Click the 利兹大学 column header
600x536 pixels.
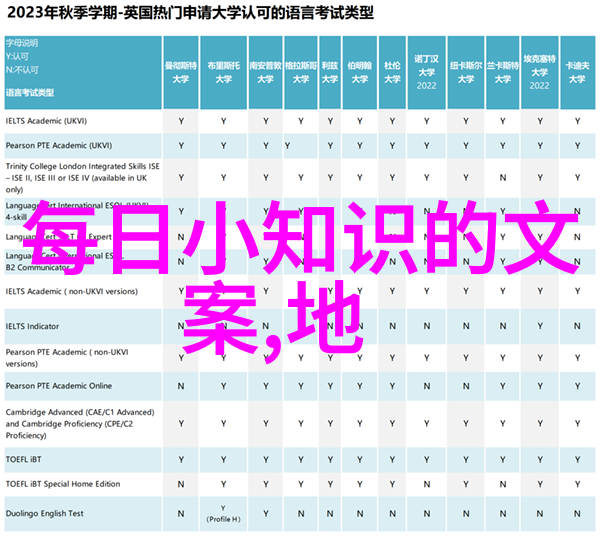[x=330, y=72]
